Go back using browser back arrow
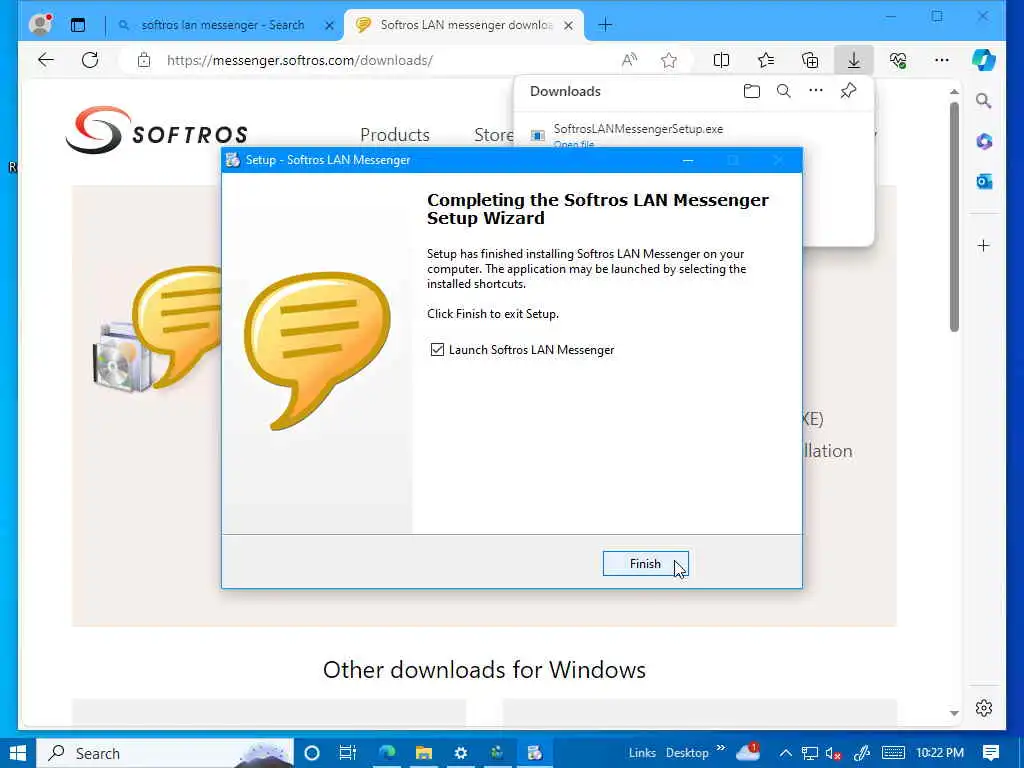1024x768 pixels. (46, 60)
